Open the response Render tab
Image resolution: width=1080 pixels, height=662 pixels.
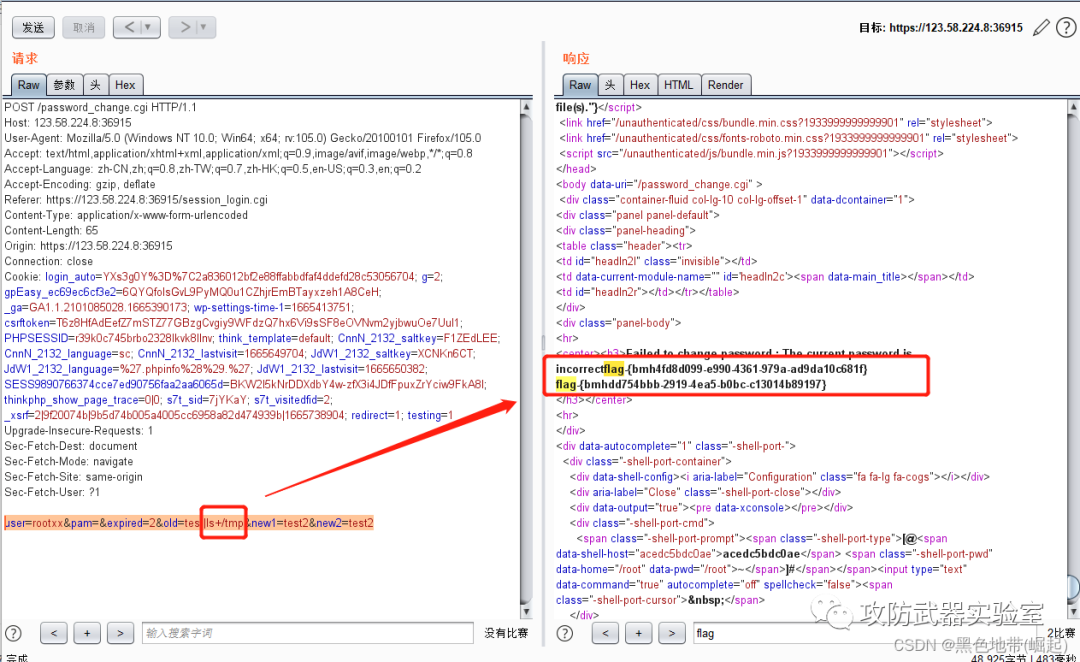[x=725, y=85]
